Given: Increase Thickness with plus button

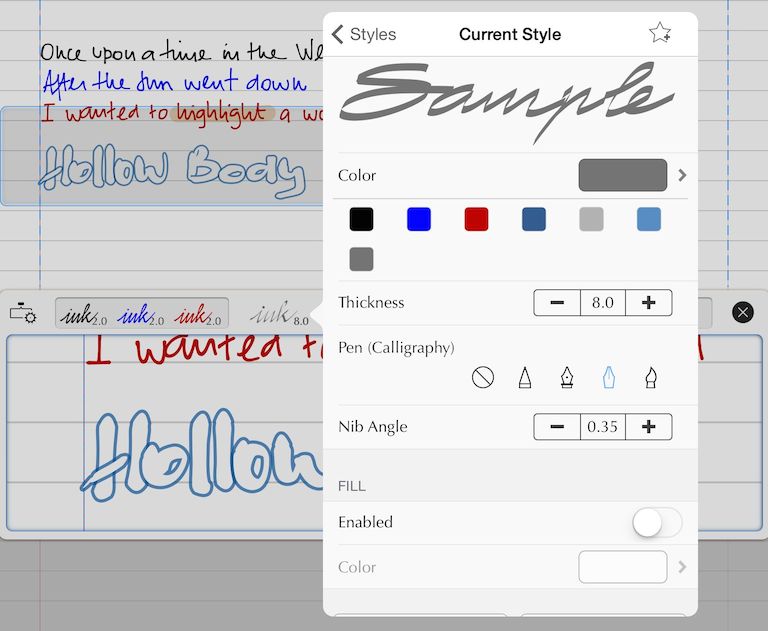Looking at the screenshot, I should 648,303.
